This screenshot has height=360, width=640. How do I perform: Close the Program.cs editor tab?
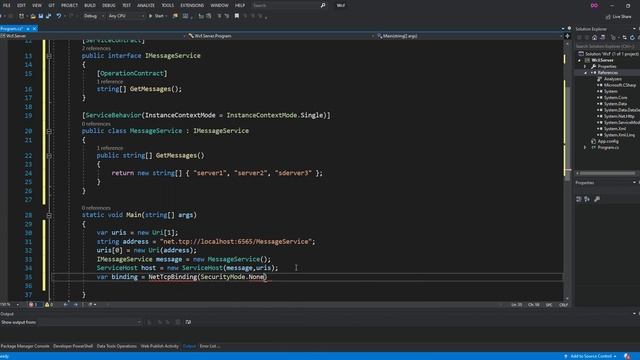pyautogui.click(x=34, y=29)
